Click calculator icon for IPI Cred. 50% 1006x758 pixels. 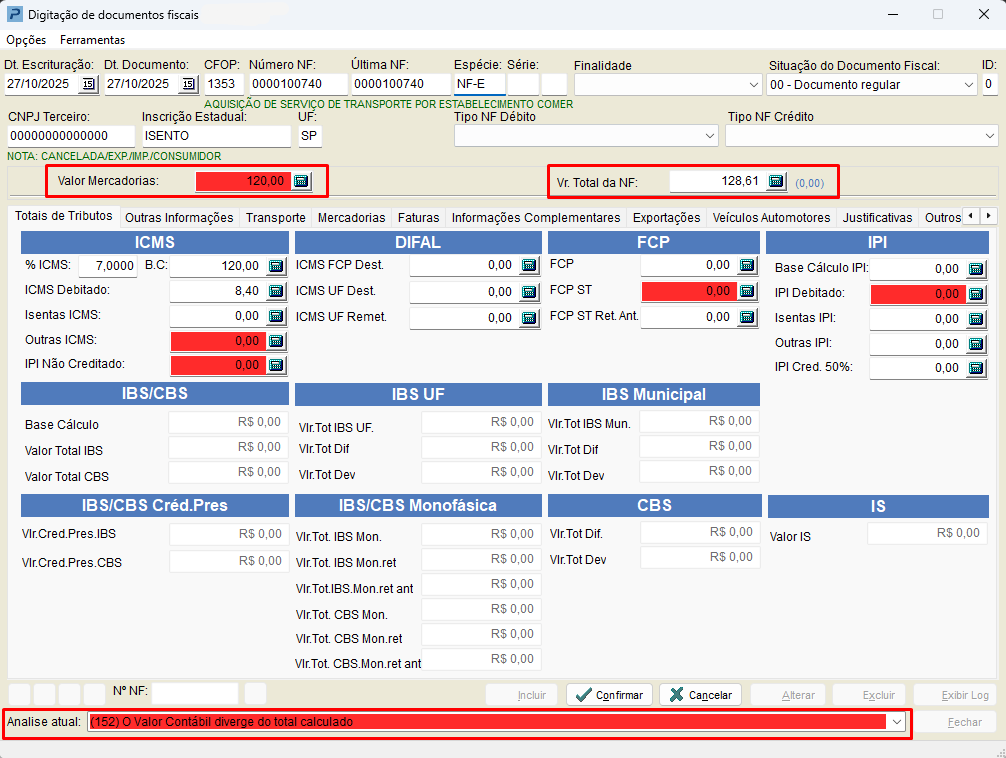tap(975, 368)
